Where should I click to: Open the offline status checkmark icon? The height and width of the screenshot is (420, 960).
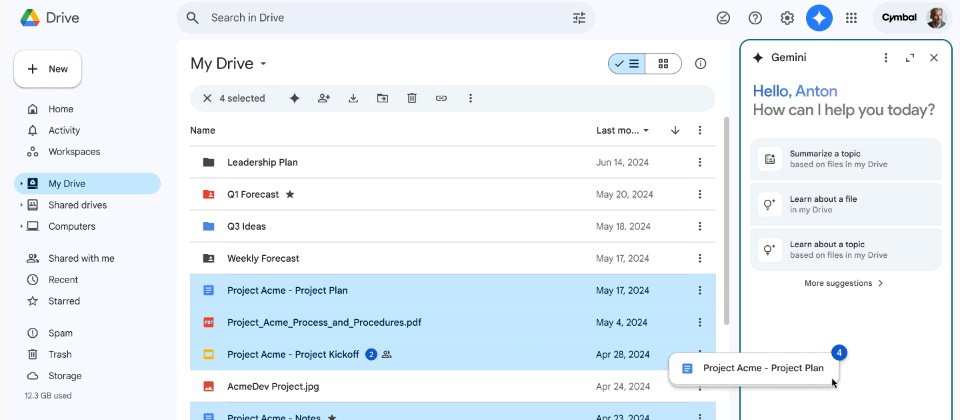723,18
